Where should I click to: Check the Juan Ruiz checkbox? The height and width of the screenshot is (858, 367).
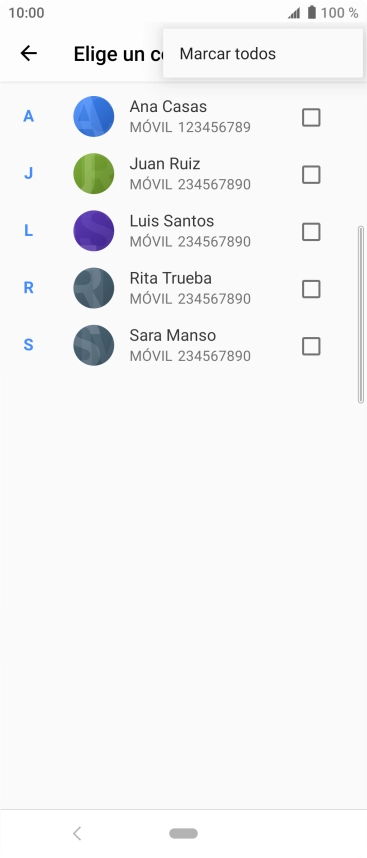pos(311,175)
